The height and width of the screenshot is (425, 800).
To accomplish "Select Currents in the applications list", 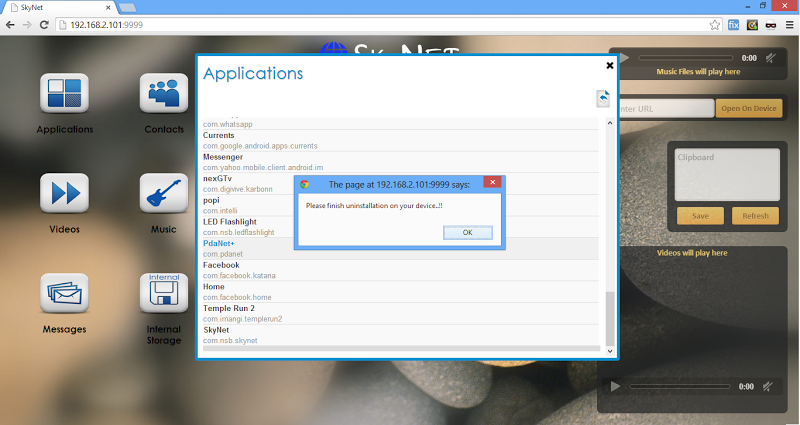I will pos(401,140).
